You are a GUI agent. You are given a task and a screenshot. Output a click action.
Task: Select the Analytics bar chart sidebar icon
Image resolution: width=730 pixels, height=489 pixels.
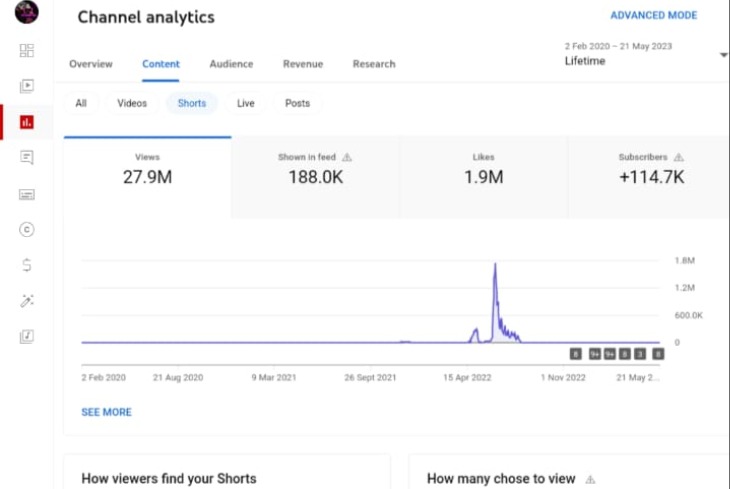click(27, 122)
